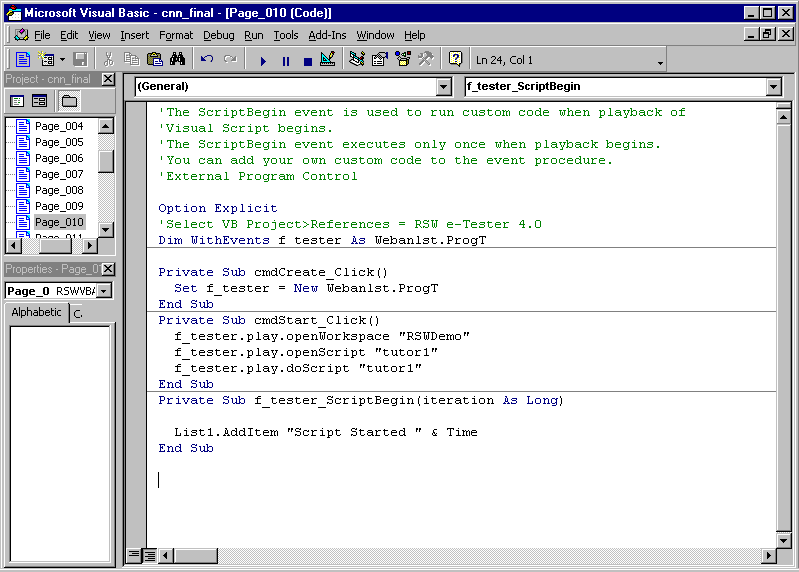Select Page_007 in the project tree
This screenshot has width=799, height=572.
click(x=59, y=174)
